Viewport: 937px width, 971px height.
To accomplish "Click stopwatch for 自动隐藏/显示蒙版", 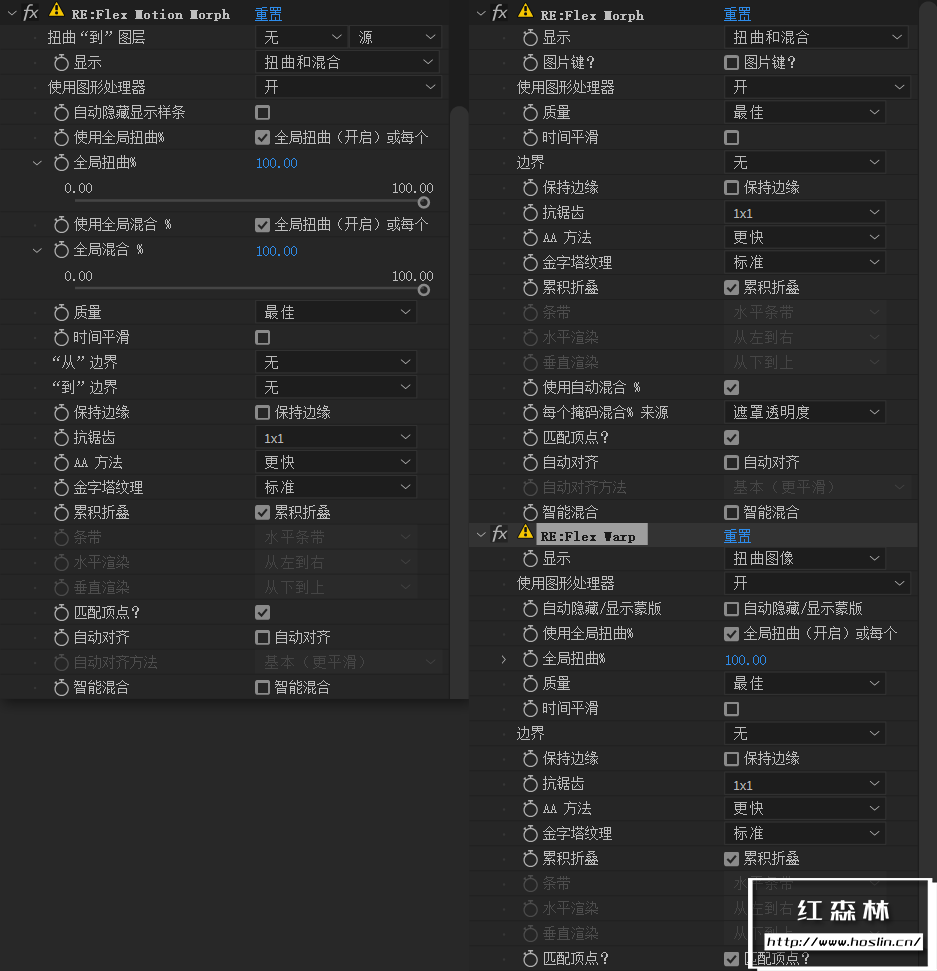I will tap(530, 609).
